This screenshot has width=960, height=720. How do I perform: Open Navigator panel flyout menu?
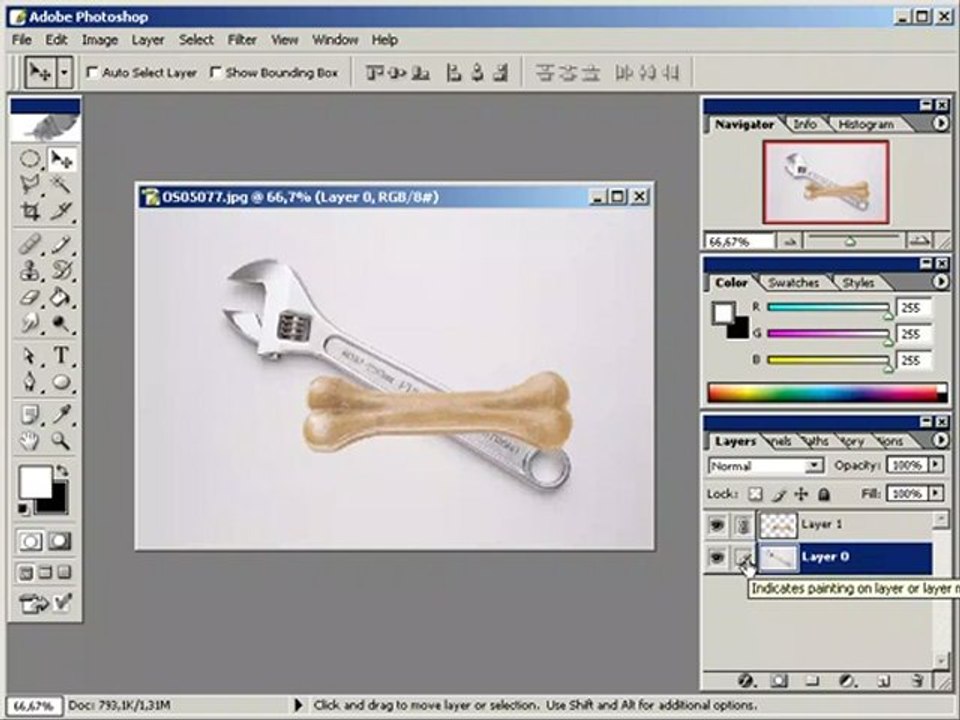pyautogui.click(x=940, y=124)
